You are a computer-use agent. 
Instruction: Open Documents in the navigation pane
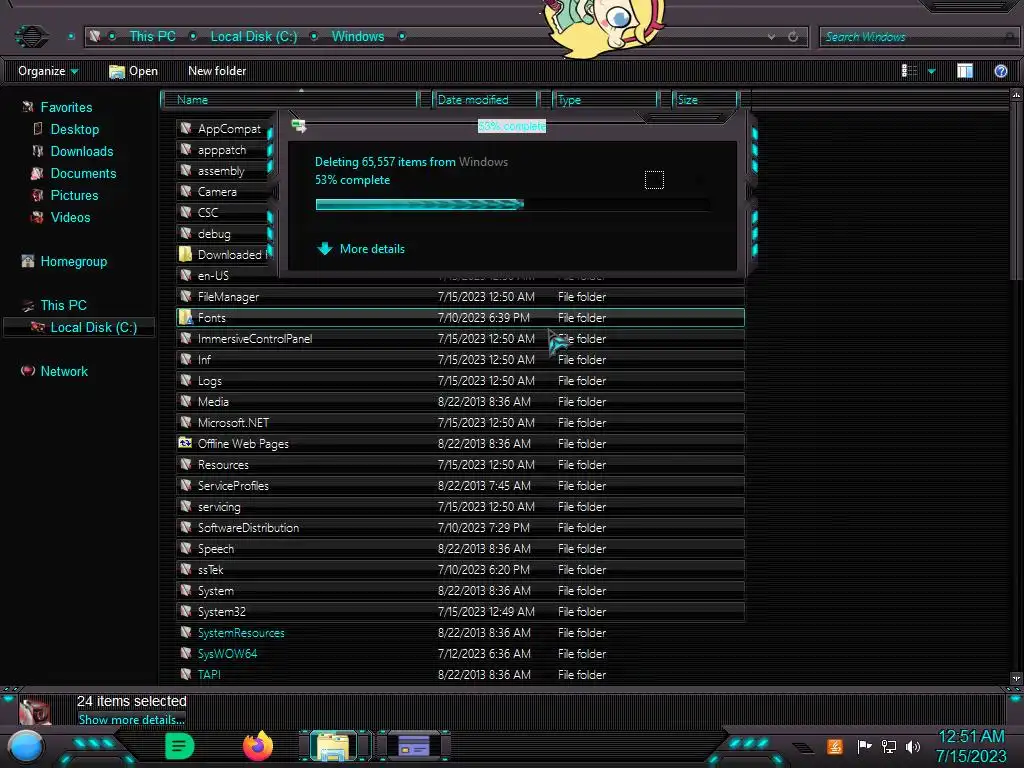click(83, 174)
